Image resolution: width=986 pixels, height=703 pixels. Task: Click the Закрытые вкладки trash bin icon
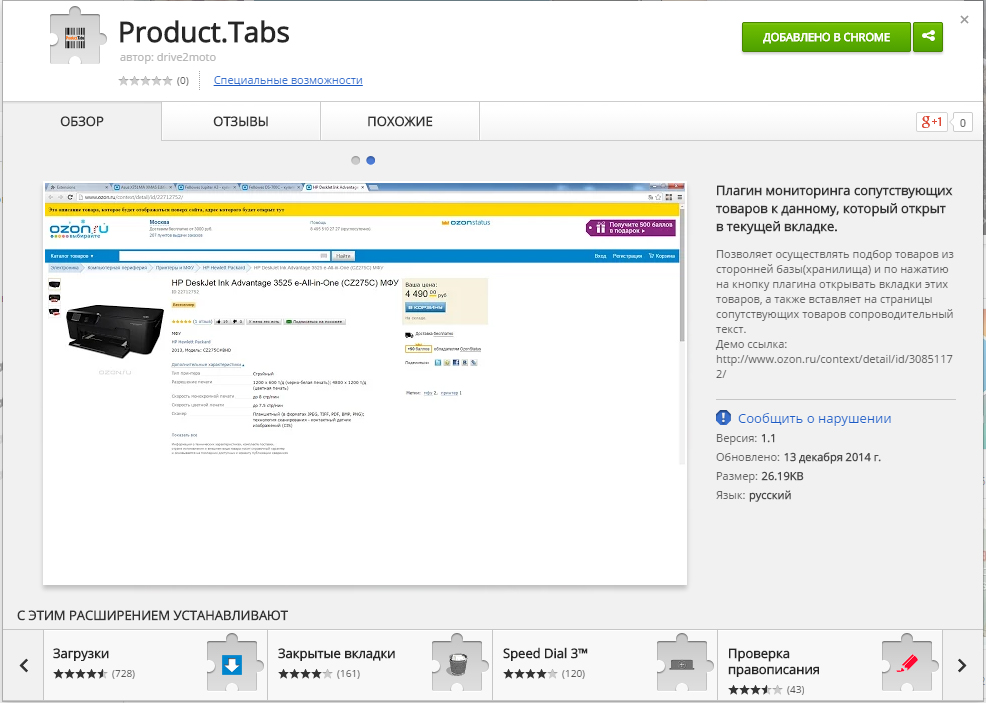[458, 664]
